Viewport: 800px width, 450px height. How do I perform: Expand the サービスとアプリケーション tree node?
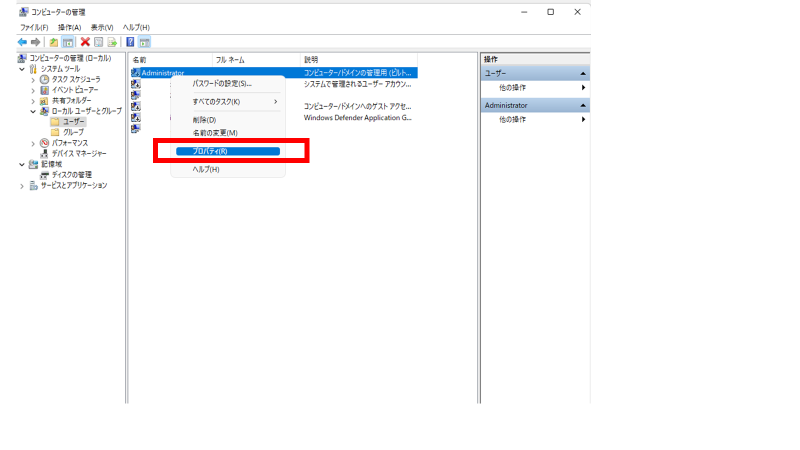pyautogui.click(x=22, y=186)
